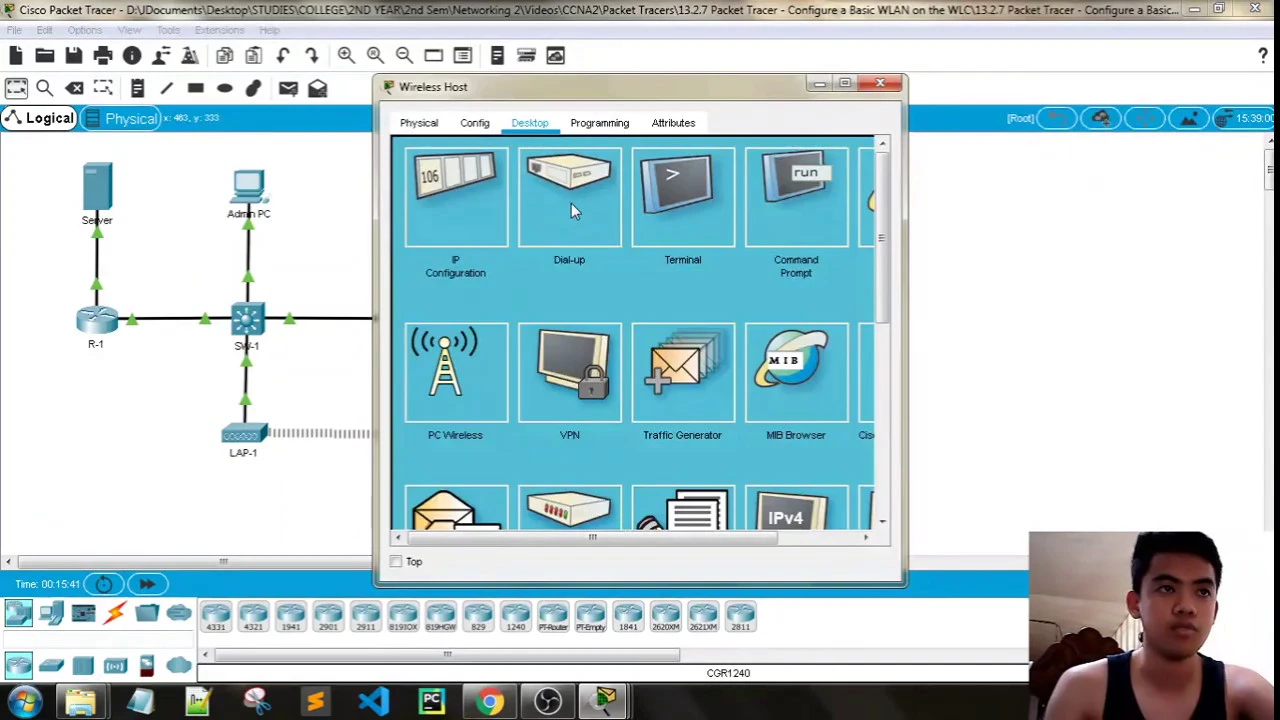Image resolution: width=1280 pixels, height=720 pixels.
Task: Click the Zoom In icon
Action: 346,56
